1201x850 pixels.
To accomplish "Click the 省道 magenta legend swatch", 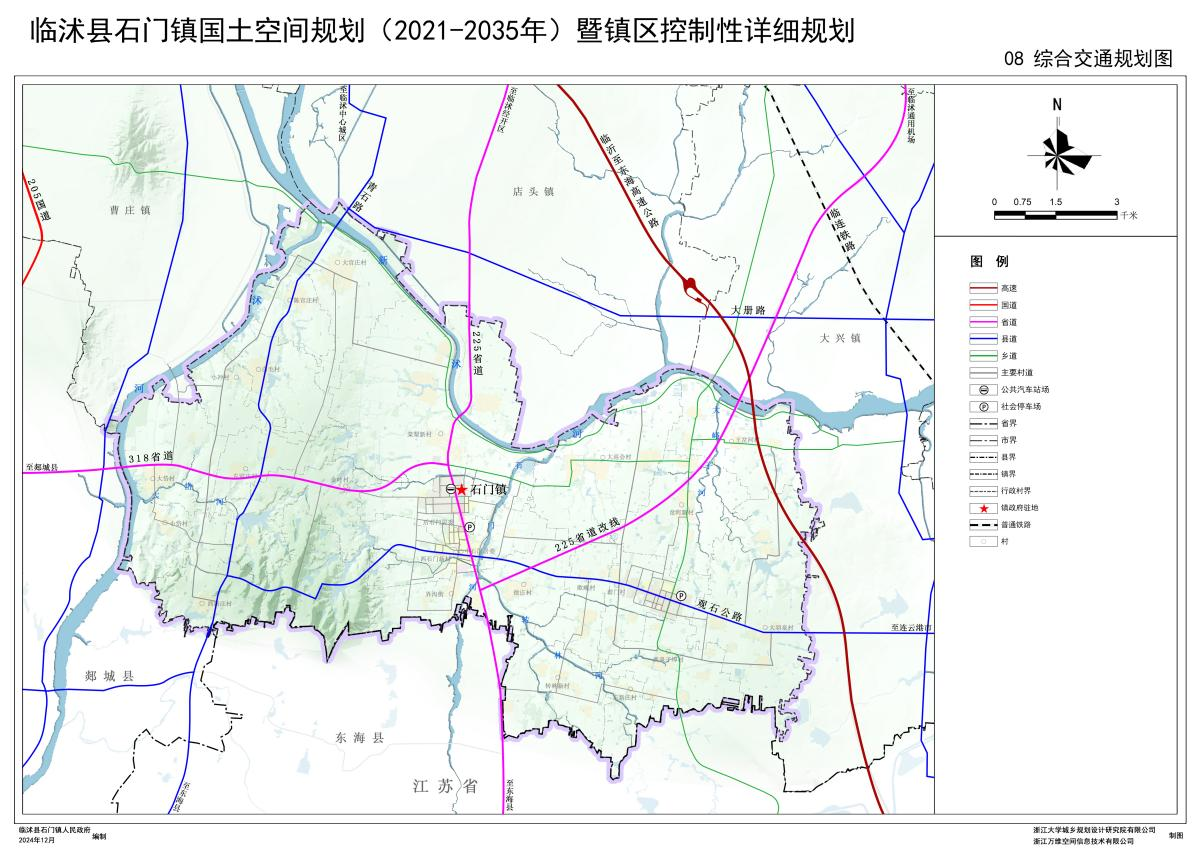I will tap(984, 322).
